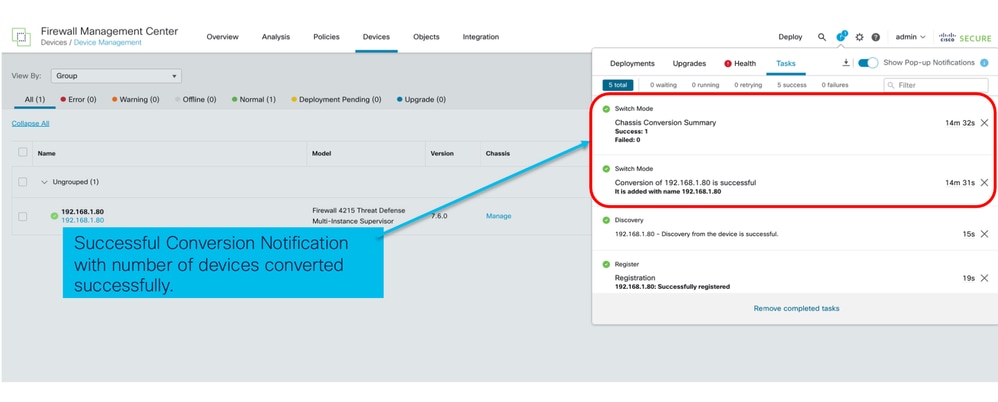Click green status icon of Register task
The height and width of the screenshot is (402, 998).
(606, 264)
